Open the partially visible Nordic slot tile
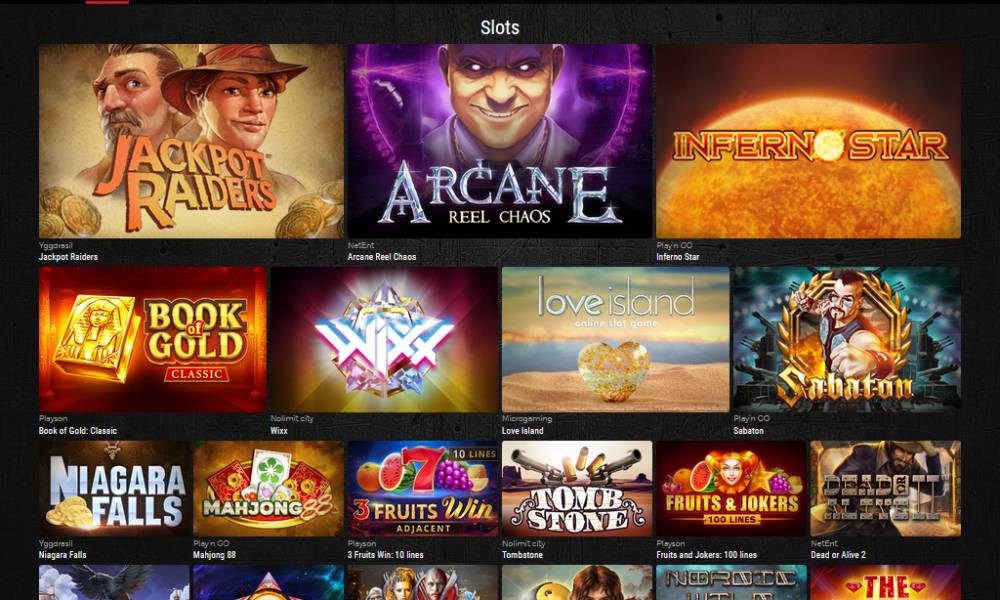The image size is (1000, 600). 732,582
